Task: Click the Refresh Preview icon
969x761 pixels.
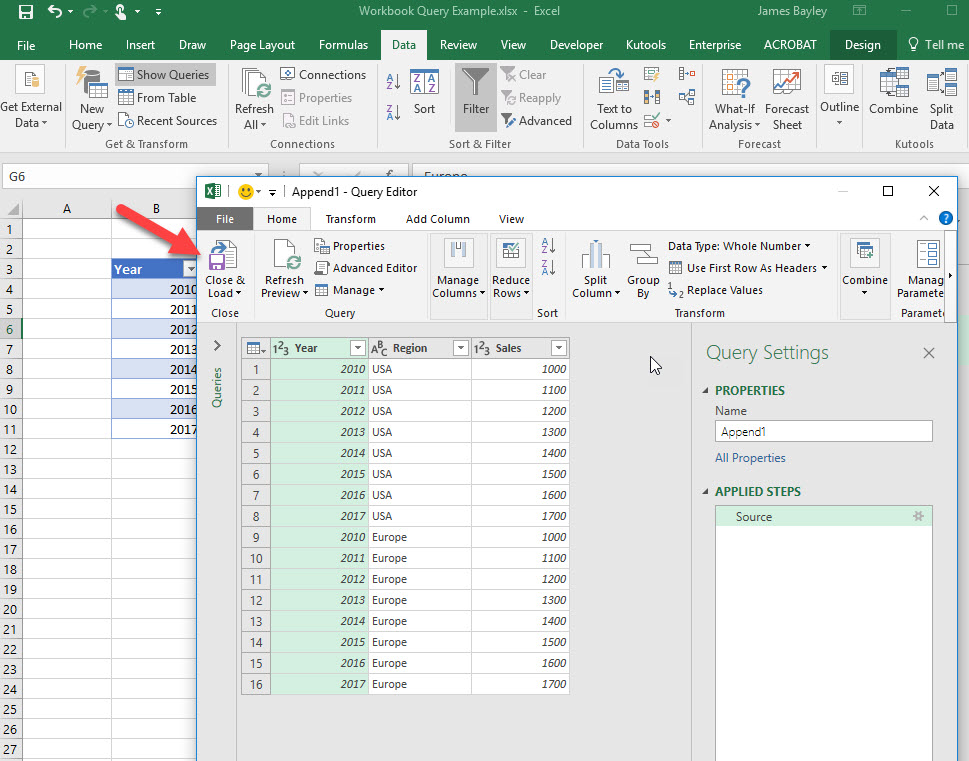Action: point(284,258)
